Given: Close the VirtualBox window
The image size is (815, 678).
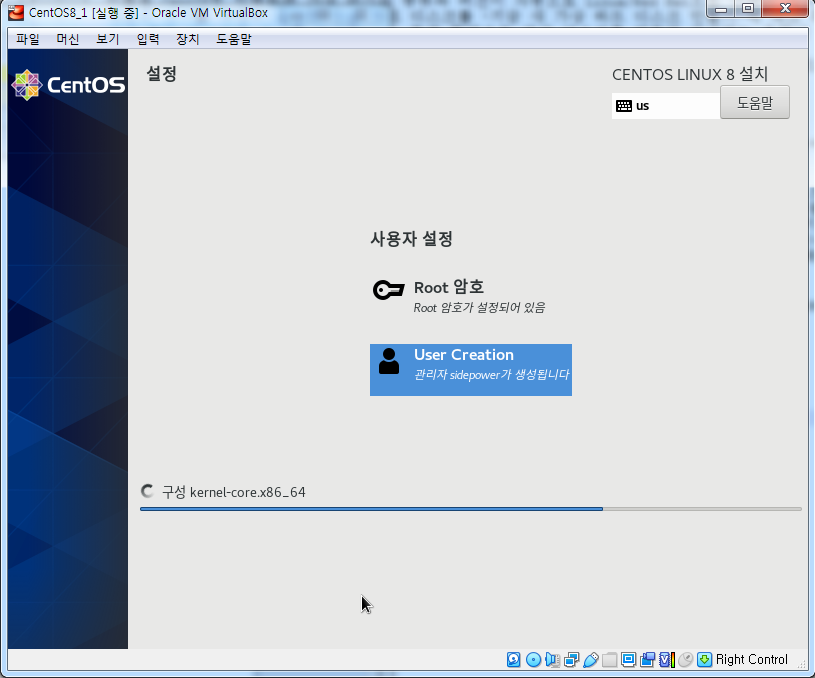Looking at the screenshot, I should 785,9.
